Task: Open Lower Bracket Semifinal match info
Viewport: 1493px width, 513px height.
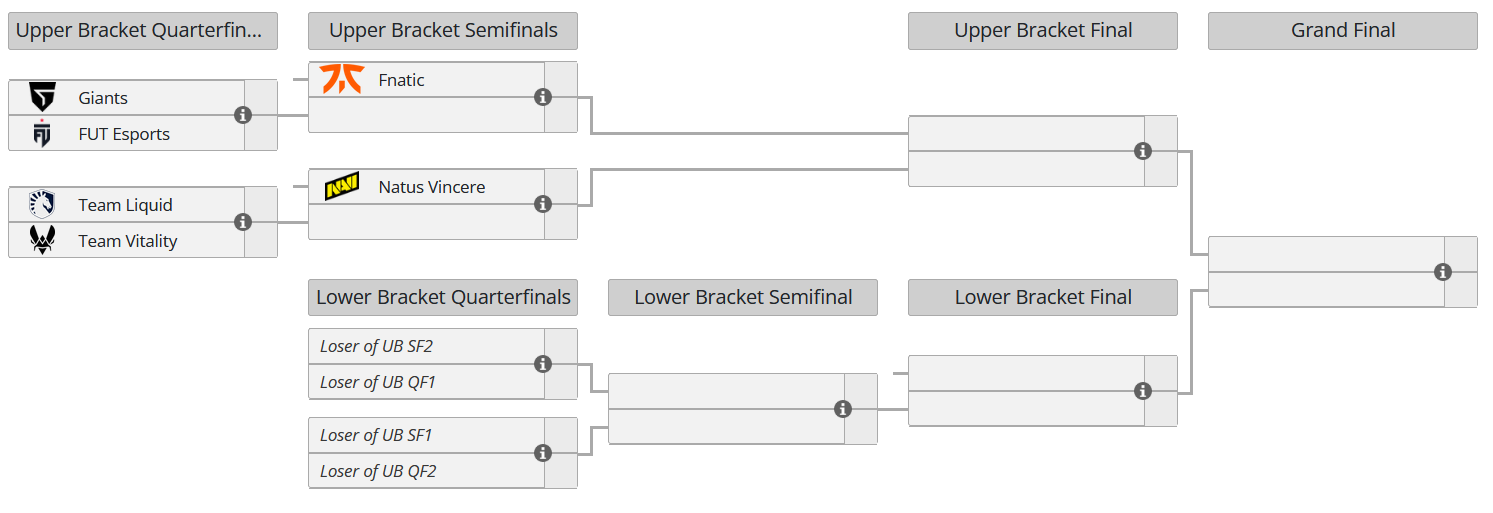Action: (x=843, y=409)
